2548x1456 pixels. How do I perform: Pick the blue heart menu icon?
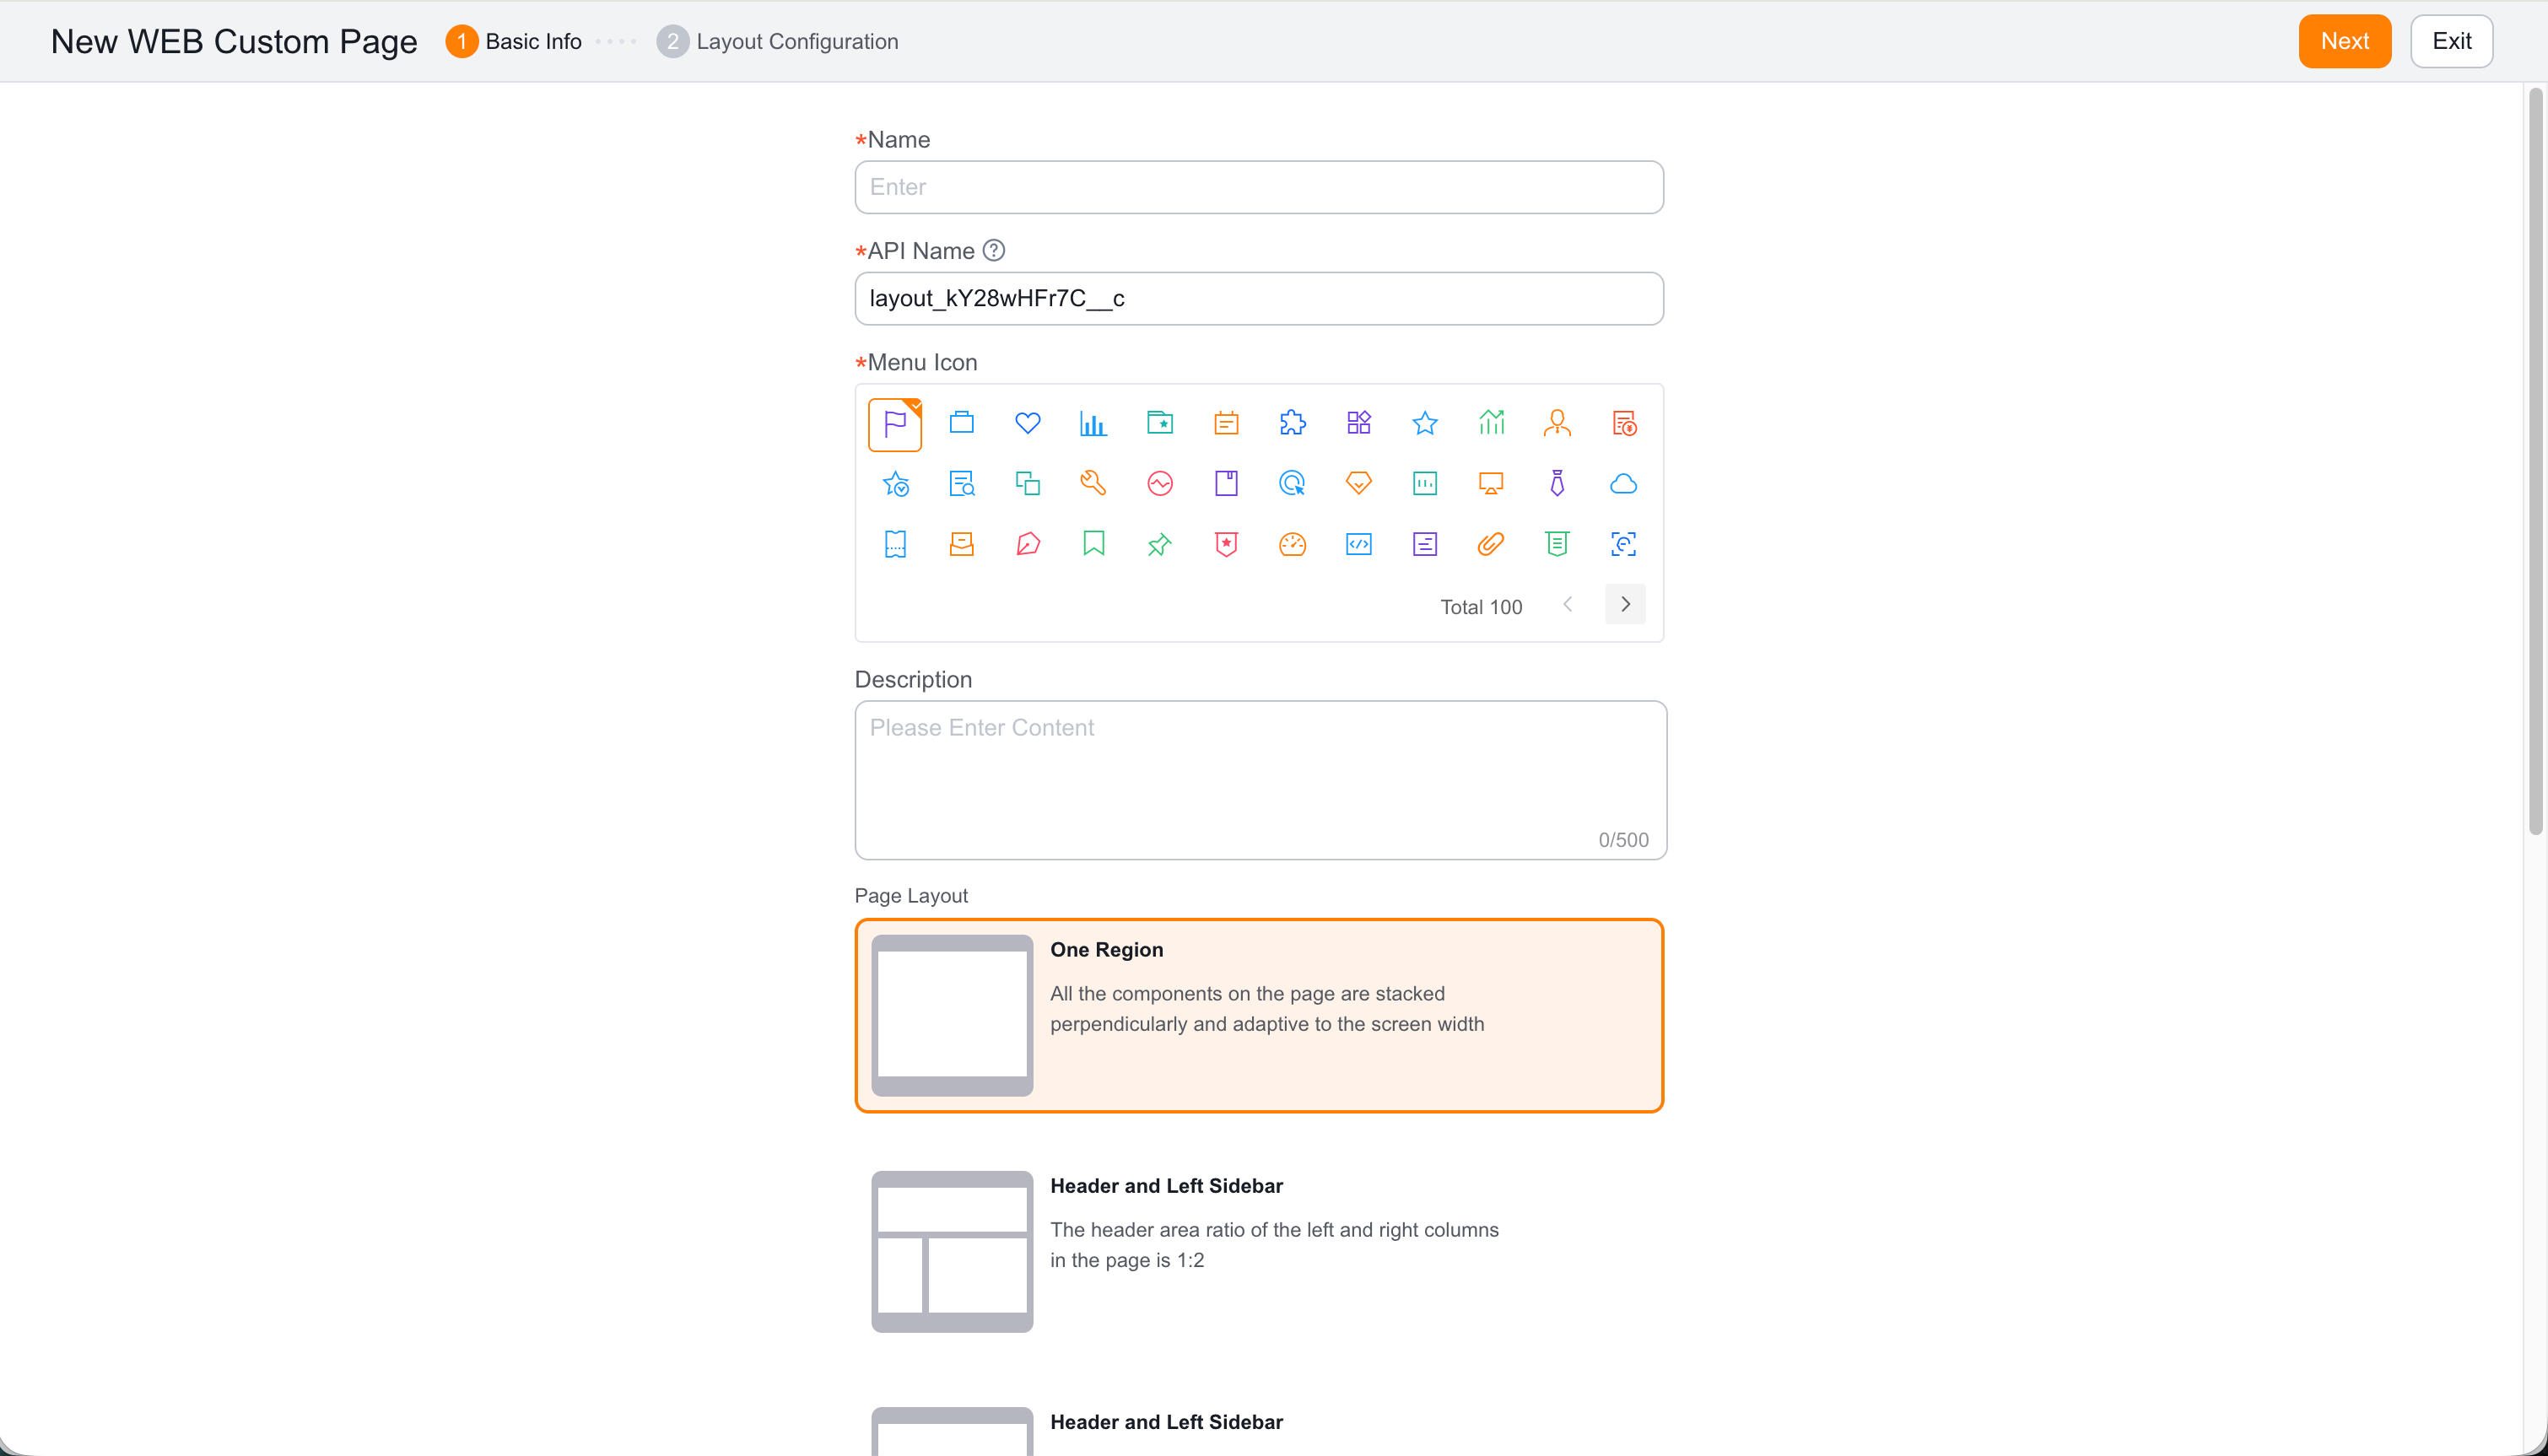coord(1027,423)
